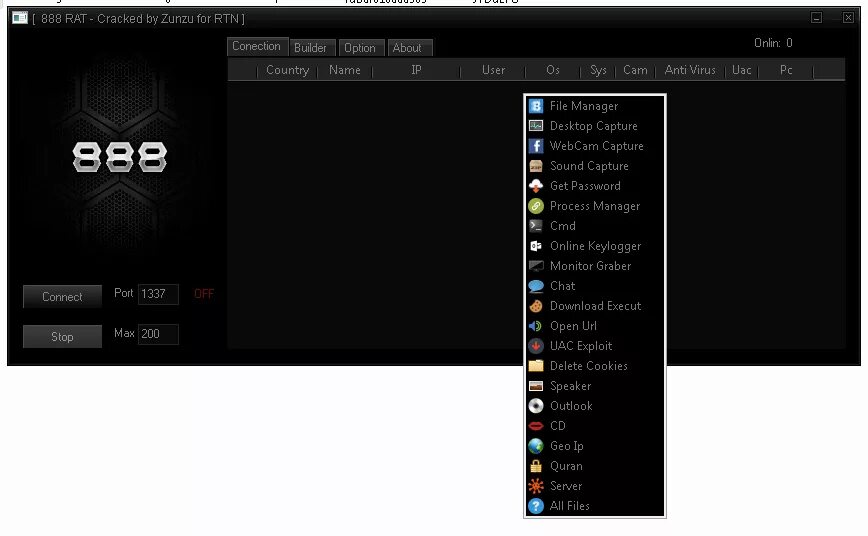868x536 pixels.
Task: Click the speech bubble icon beside Chat
Action: tap(536, 286)
